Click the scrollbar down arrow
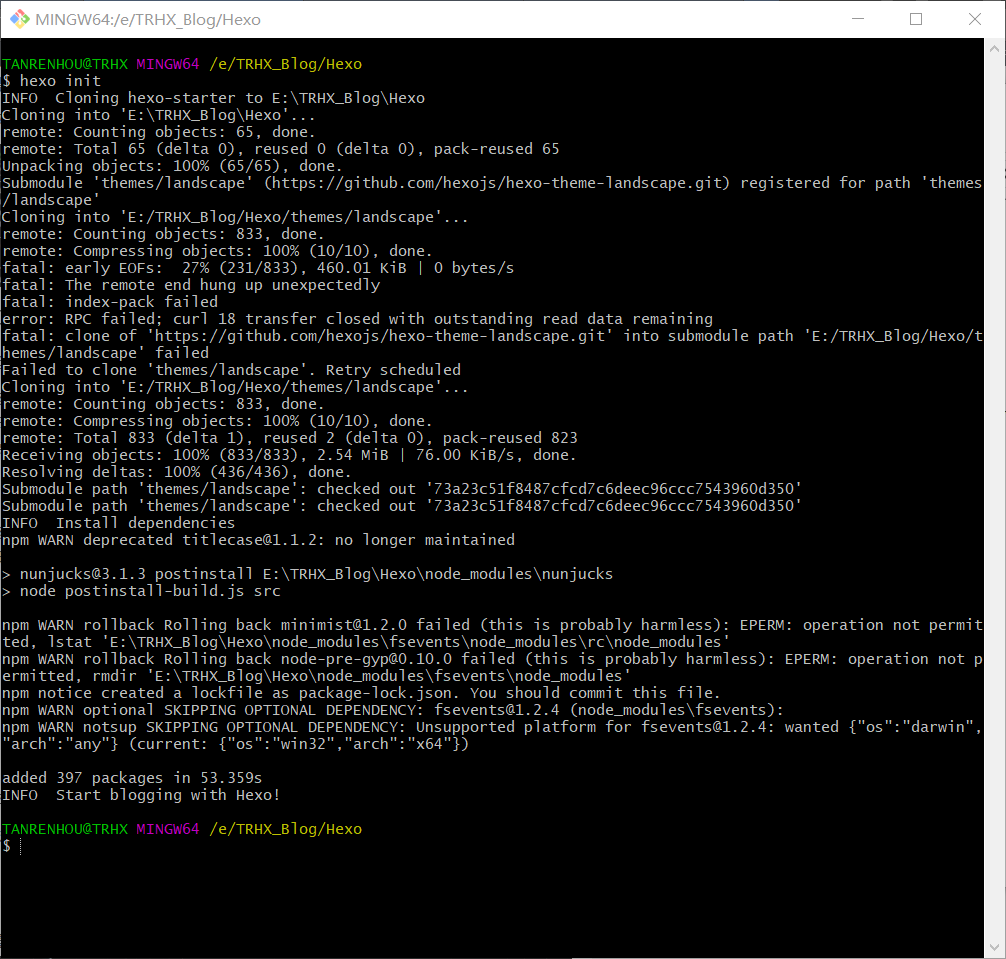Image resolution: width=1006 pixels, height=959 pixels. click(x=994, y=947)
